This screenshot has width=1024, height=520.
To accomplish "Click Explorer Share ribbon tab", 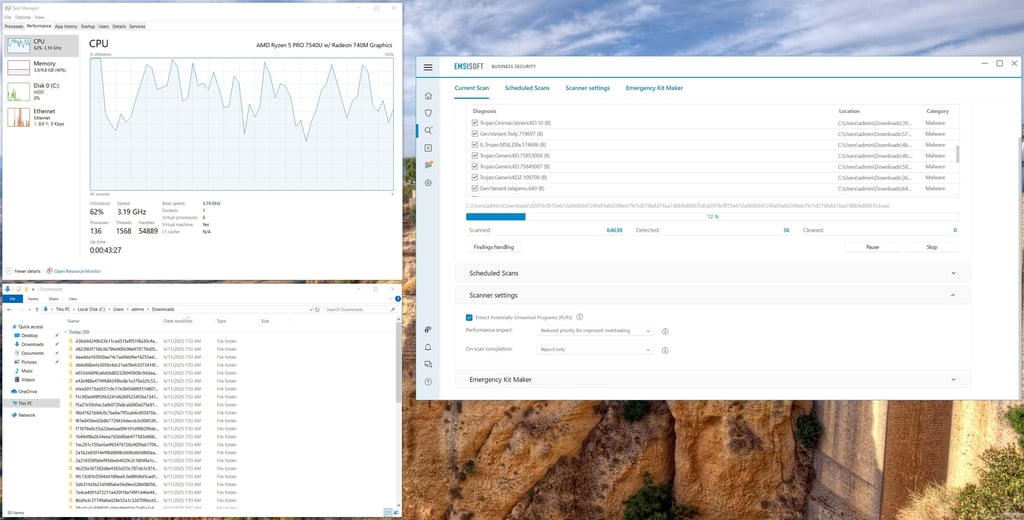I will tap(53, 299).
